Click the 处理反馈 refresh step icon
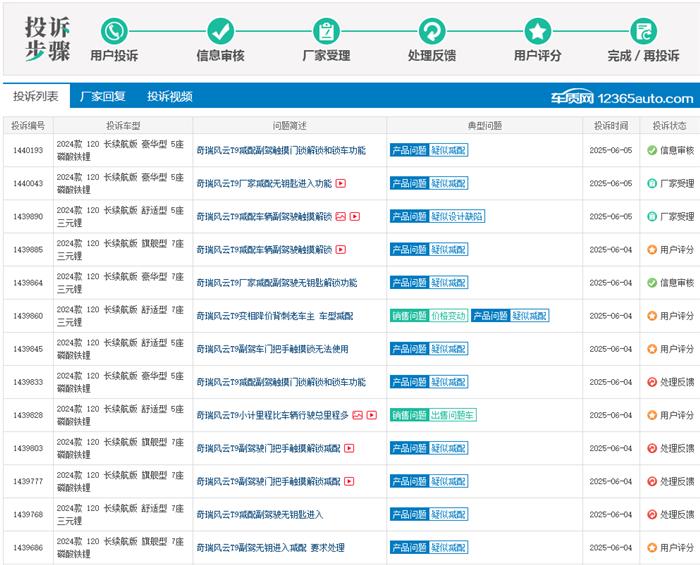The width and height of the screenshot is (700, 565). (432, 31)
